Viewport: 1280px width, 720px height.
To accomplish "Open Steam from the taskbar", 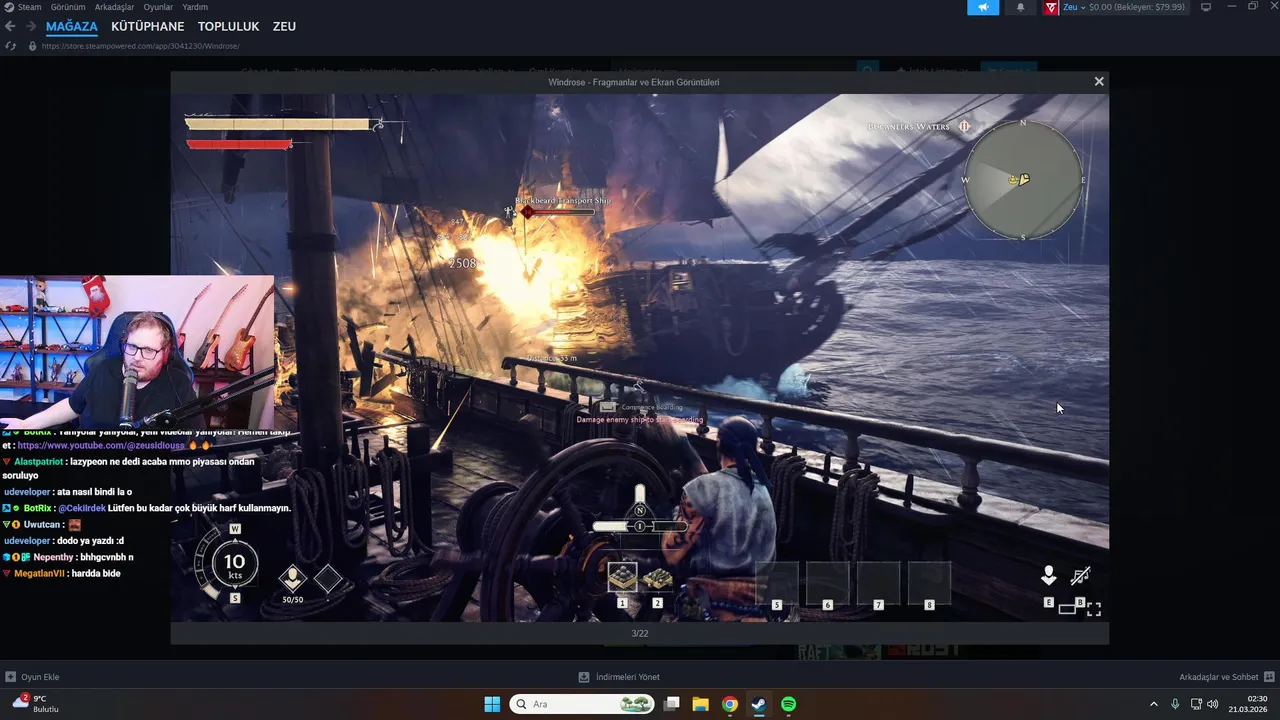I will (759, 704).
